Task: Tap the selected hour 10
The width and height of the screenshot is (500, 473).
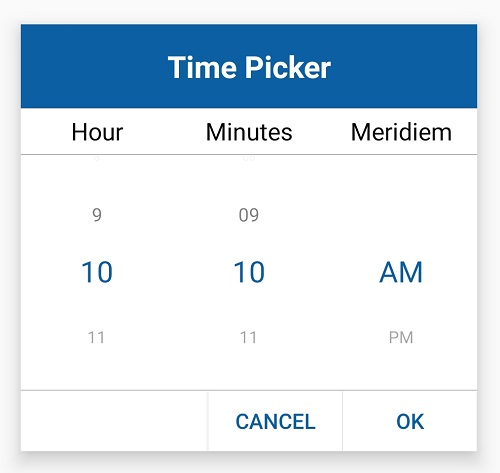Action: click(97, 272)
